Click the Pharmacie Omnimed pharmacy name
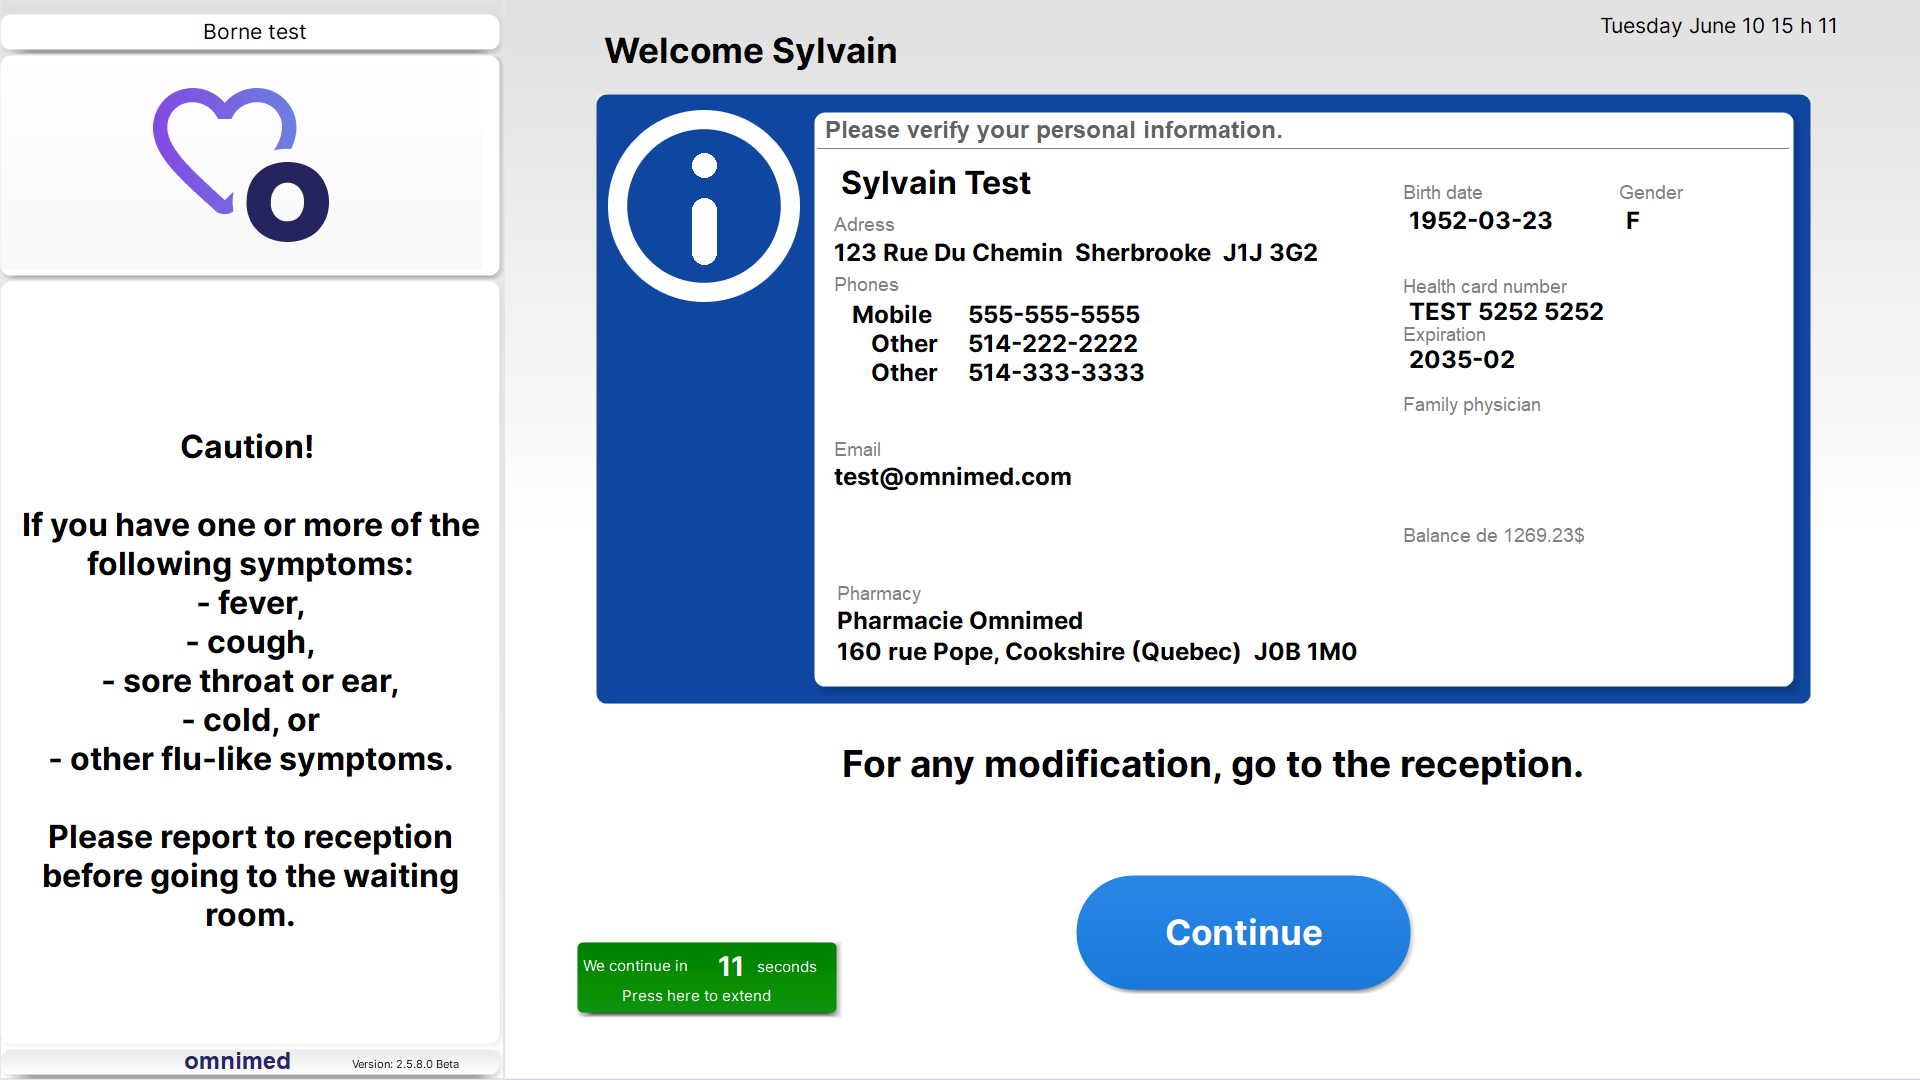Screen dimensions: 1920x1080 (x=959, y=621)
